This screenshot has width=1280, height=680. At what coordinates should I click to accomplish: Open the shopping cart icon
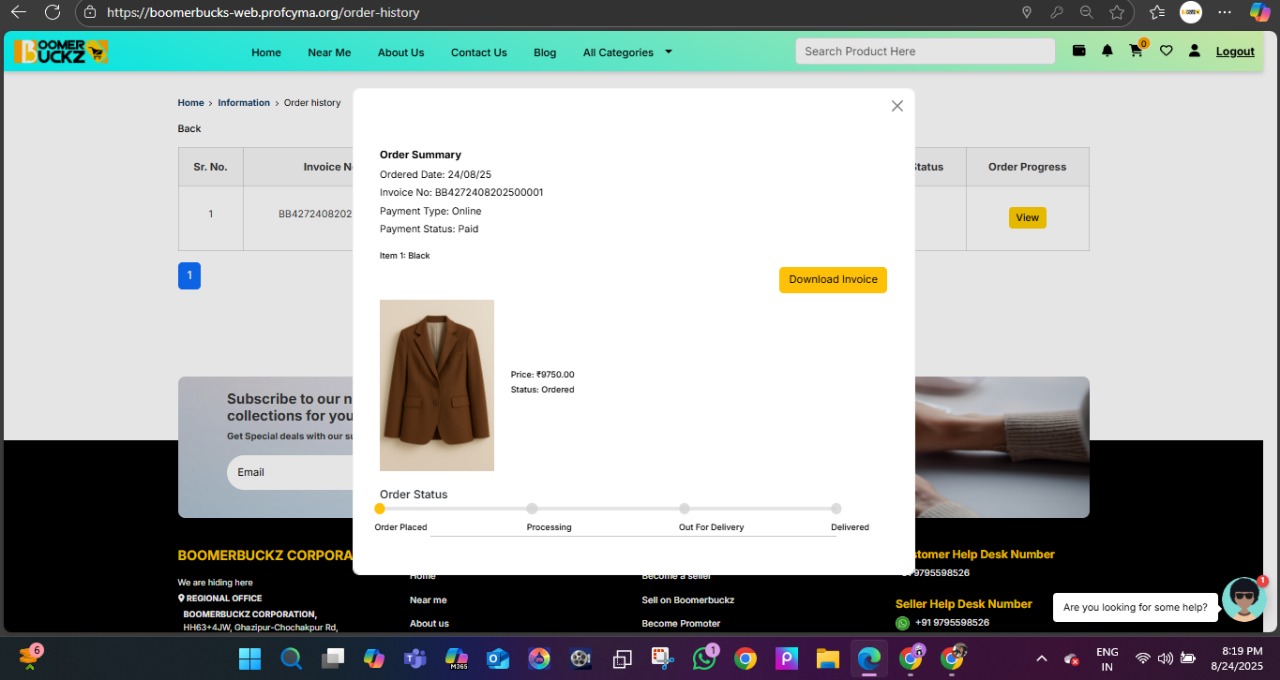tap(1136, 51)
